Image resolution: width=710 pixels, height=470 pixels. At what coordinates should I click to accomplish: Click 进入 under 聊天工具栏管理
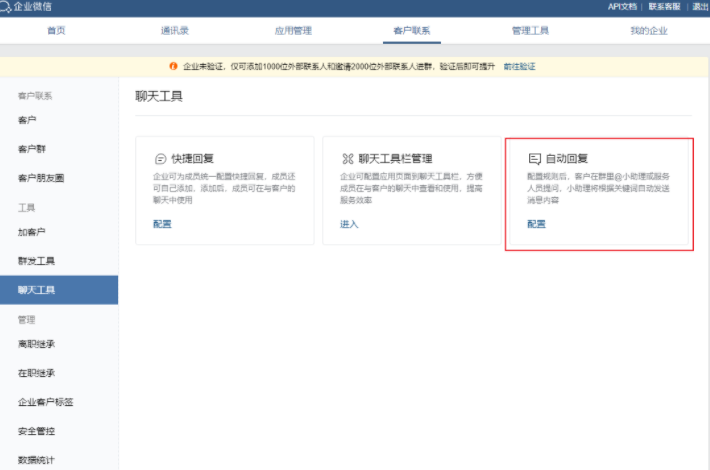(x=348, y=223)
